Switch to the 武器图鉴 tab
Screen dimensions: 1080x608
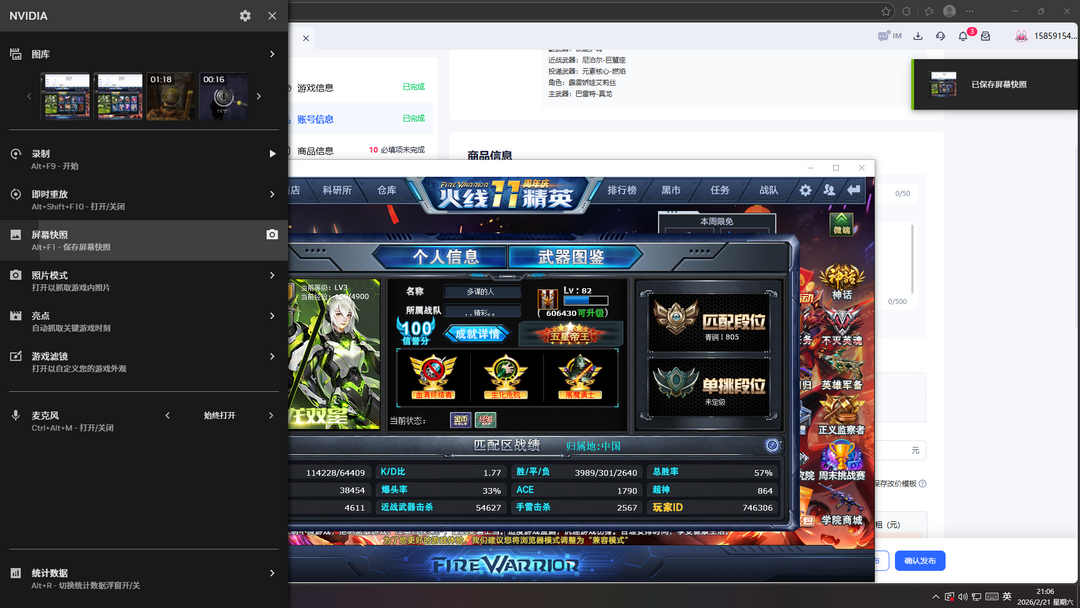(x=571, y=257)
